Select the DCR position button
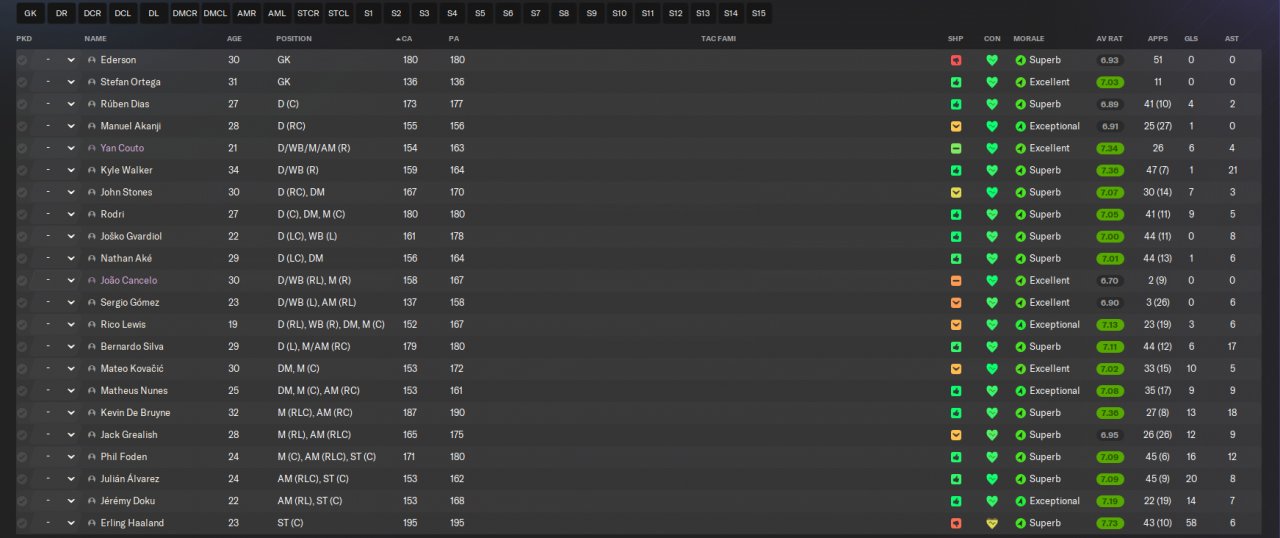 (x=92, y=13)
